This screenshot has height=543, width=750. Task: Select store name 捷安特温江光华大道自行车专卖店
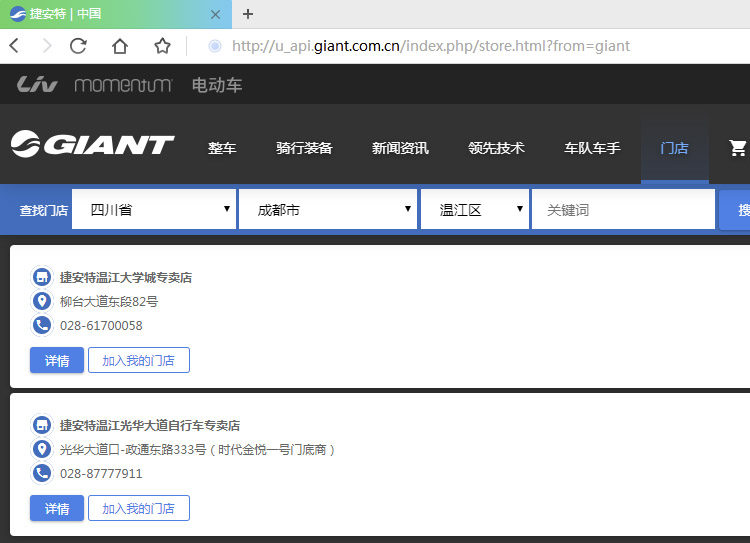[150, 425]
